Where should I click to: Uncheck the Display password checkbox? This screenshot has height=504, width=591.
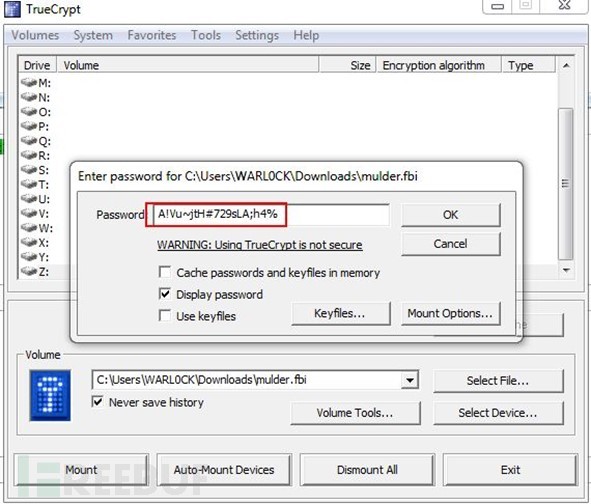pyautogui.click(x=165, y=294)
